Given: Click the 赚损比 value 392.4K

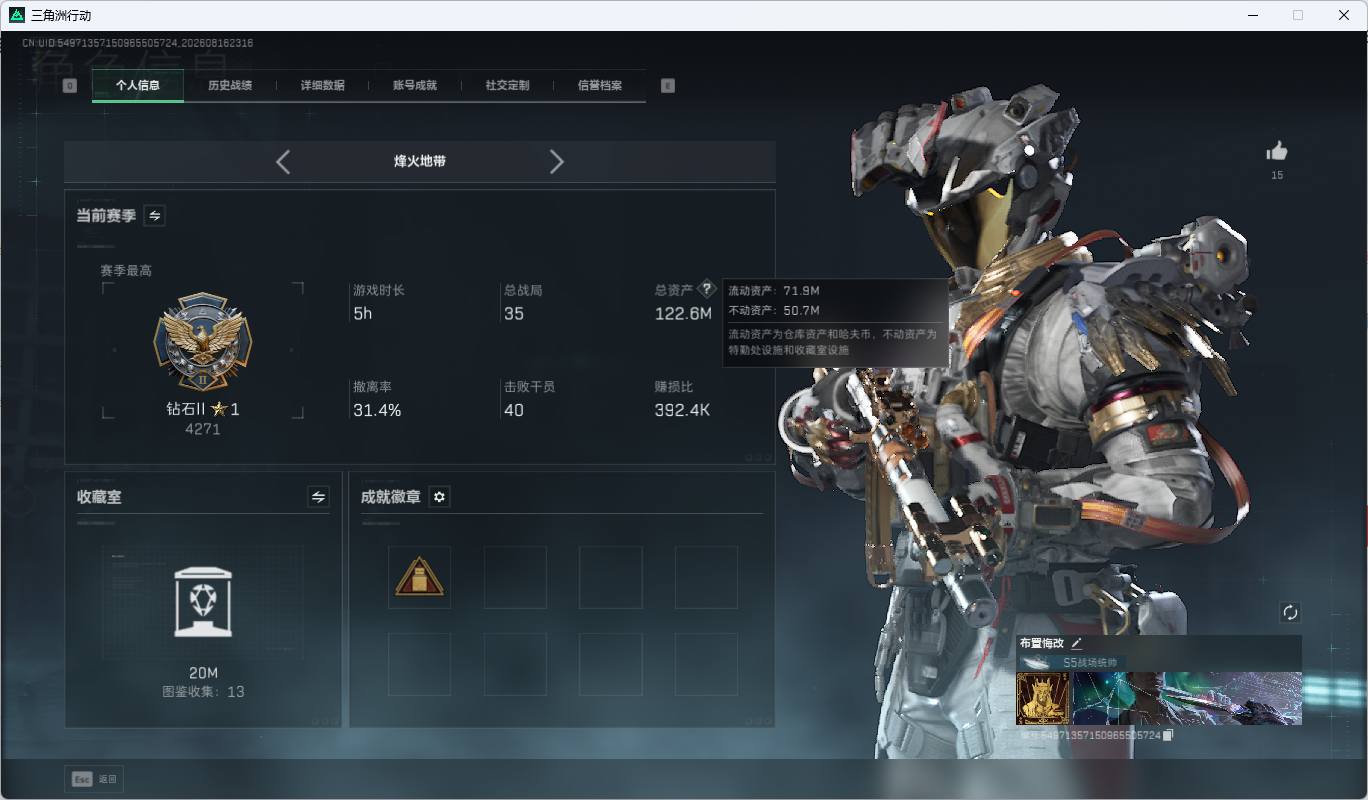Looking at the screenshot, I should pyautogui.click(x=682, y=410).
